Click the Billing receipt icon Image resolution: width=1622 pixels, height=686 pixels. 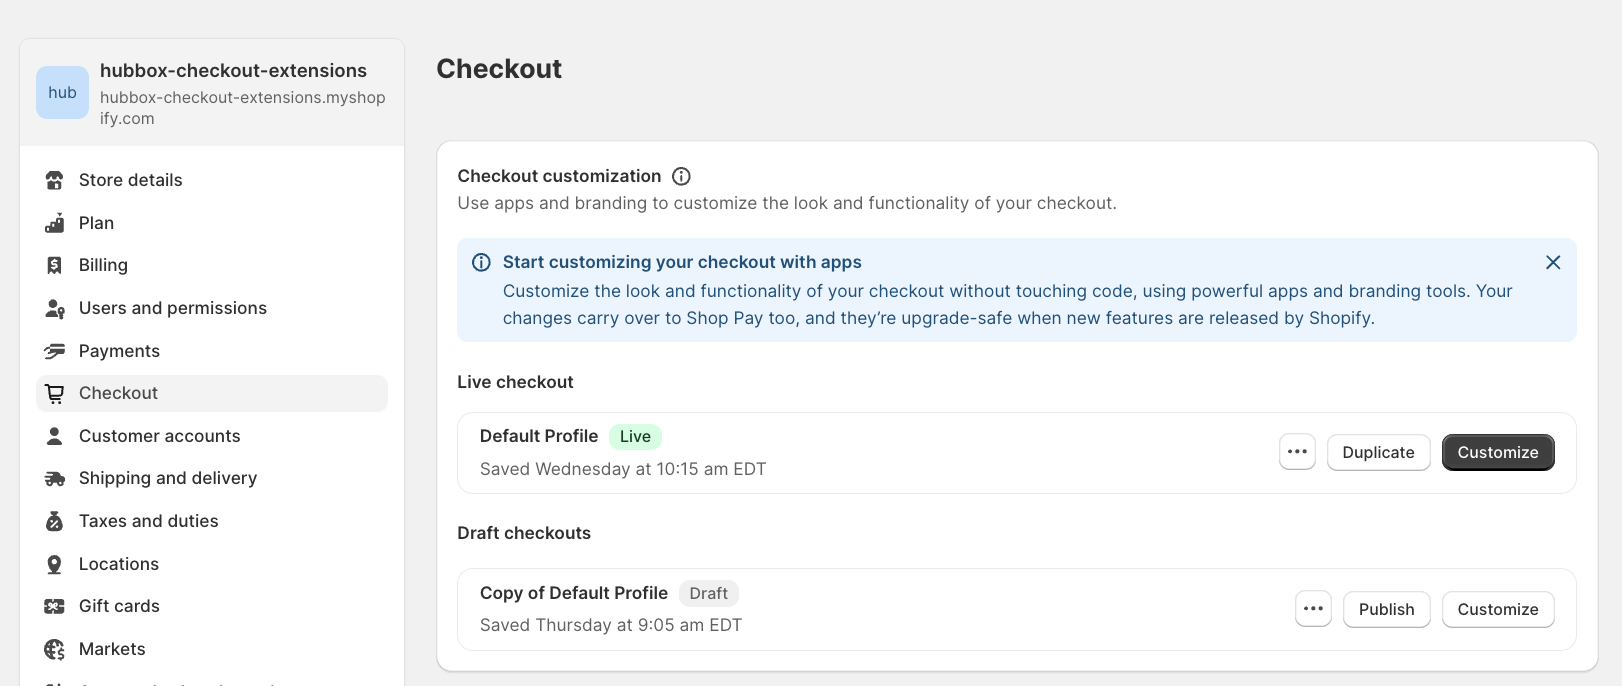pos(55,265)
